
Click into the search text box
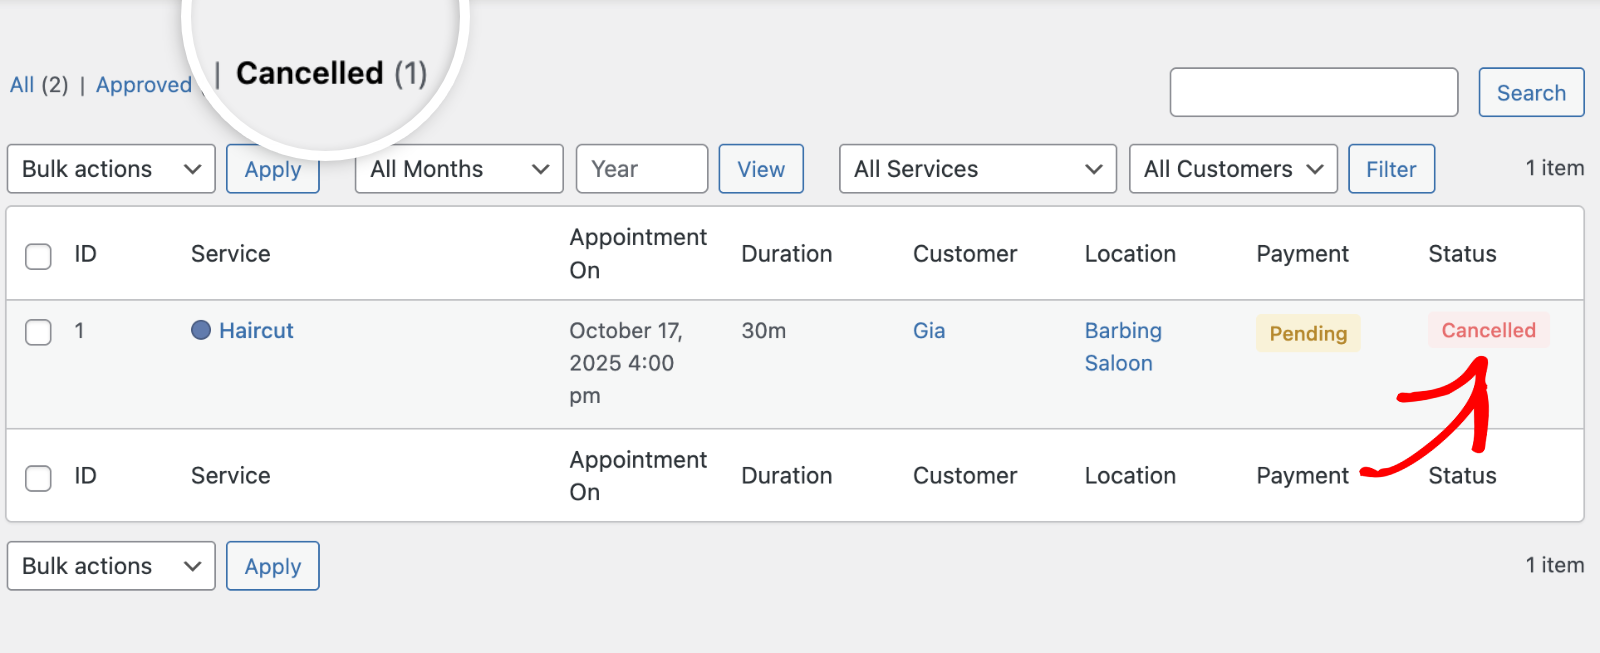1313,92
